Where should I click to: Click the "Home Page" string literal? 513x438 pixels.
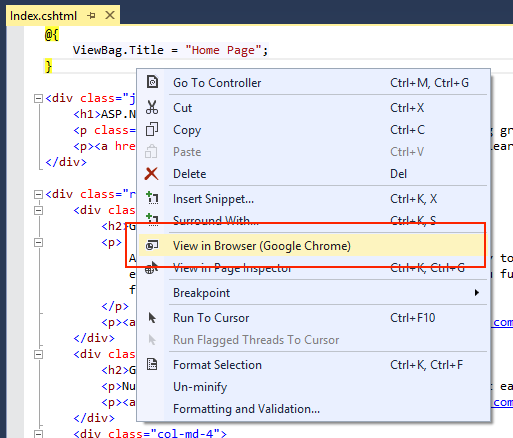(x=223, y=50)
